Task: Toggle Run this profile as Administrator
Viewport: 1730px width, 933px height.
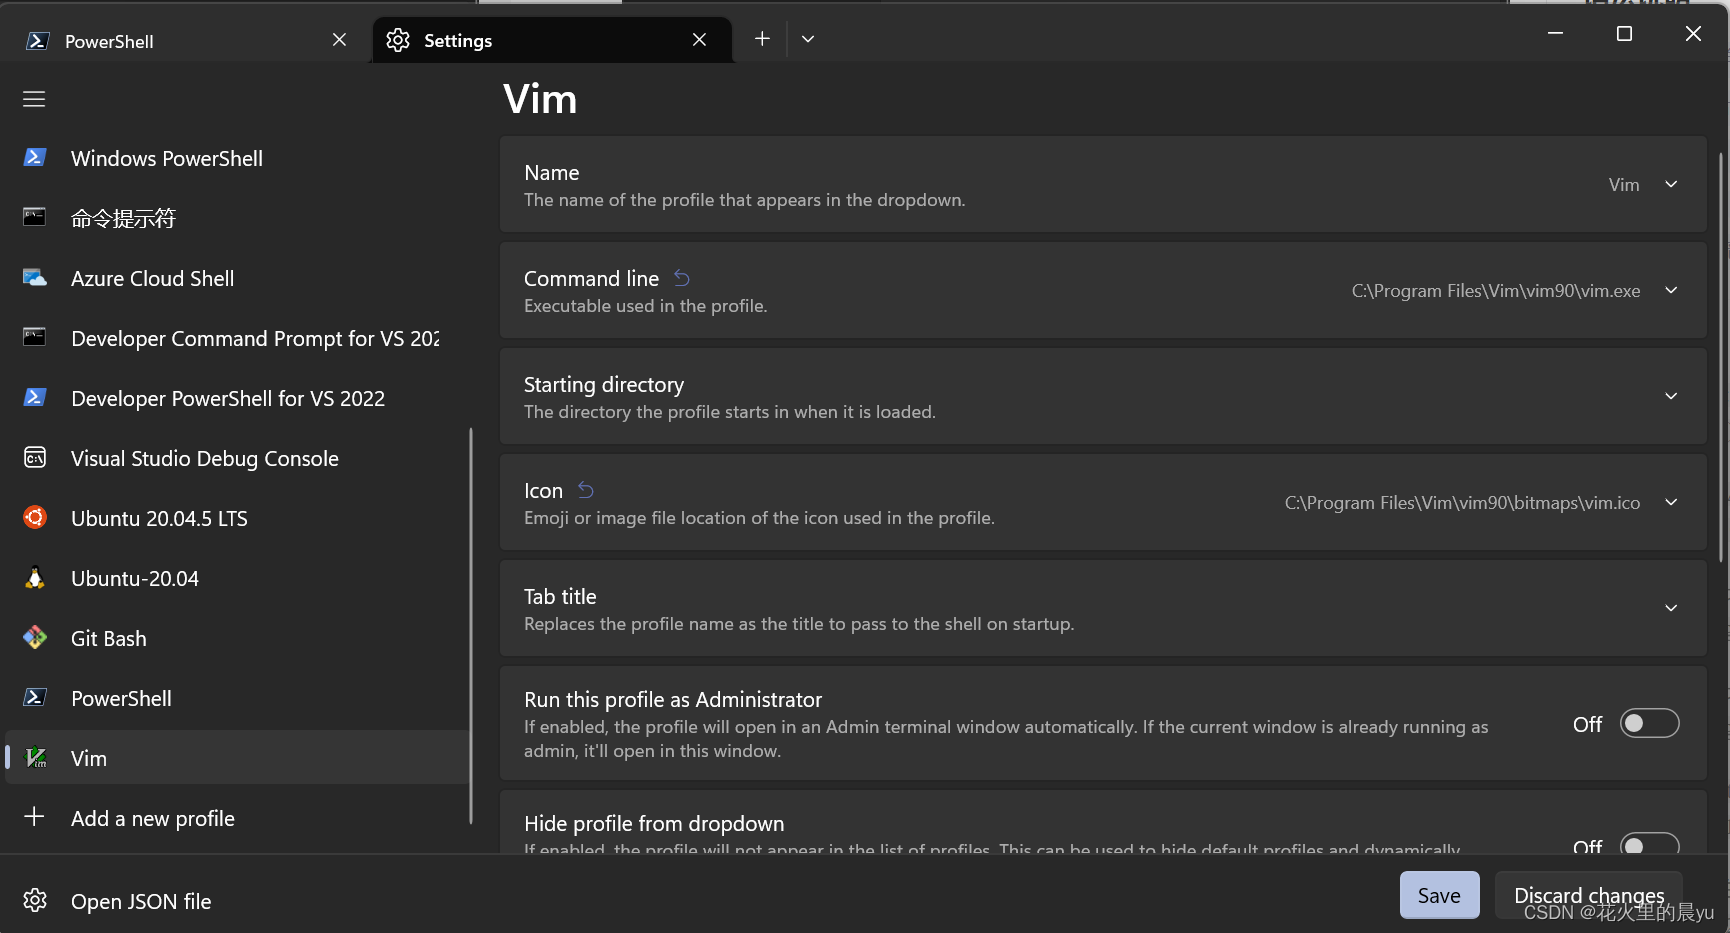Action: tap(1649, 723)
